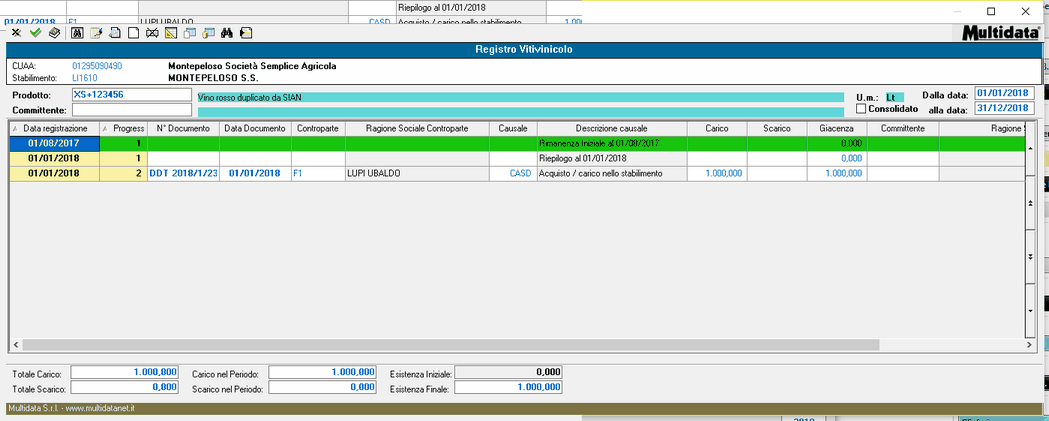Click the Dalla data field 01/01/2018
The width and height of the screenshot is (1049, 421).
click(x=1004, y=93)
